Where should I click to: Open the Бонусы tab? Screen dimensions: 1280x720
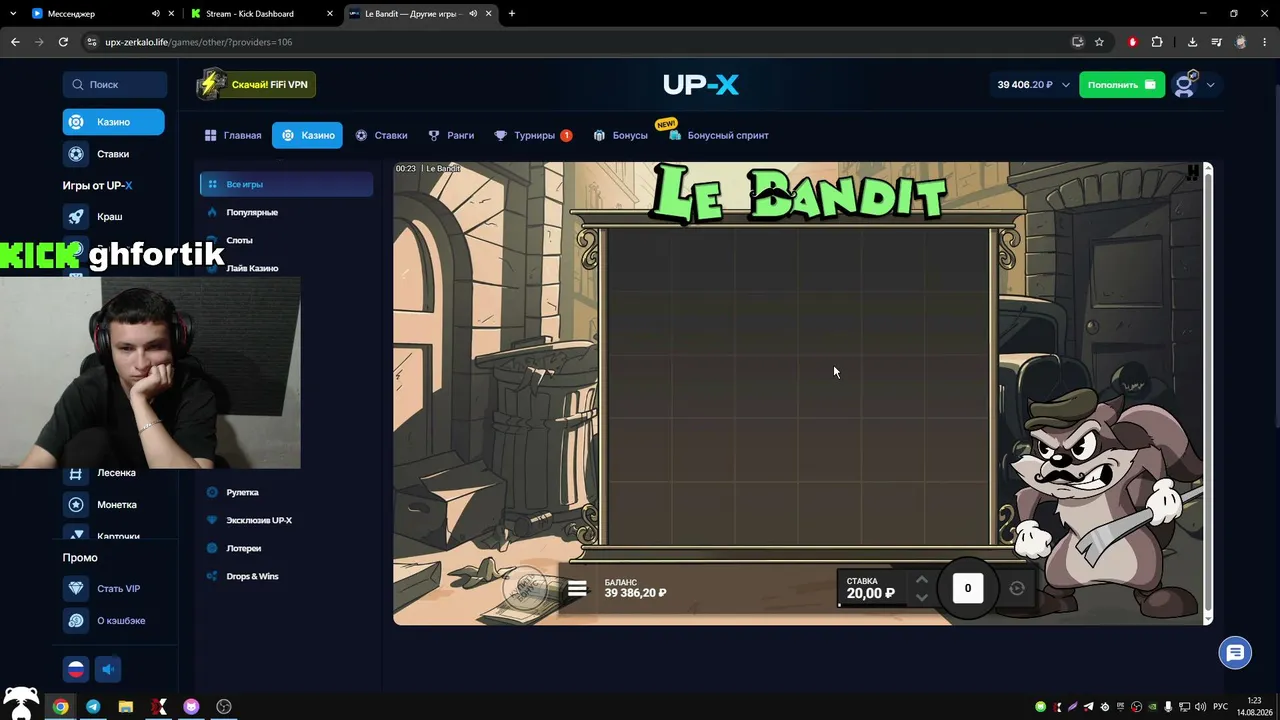point(620,135)
